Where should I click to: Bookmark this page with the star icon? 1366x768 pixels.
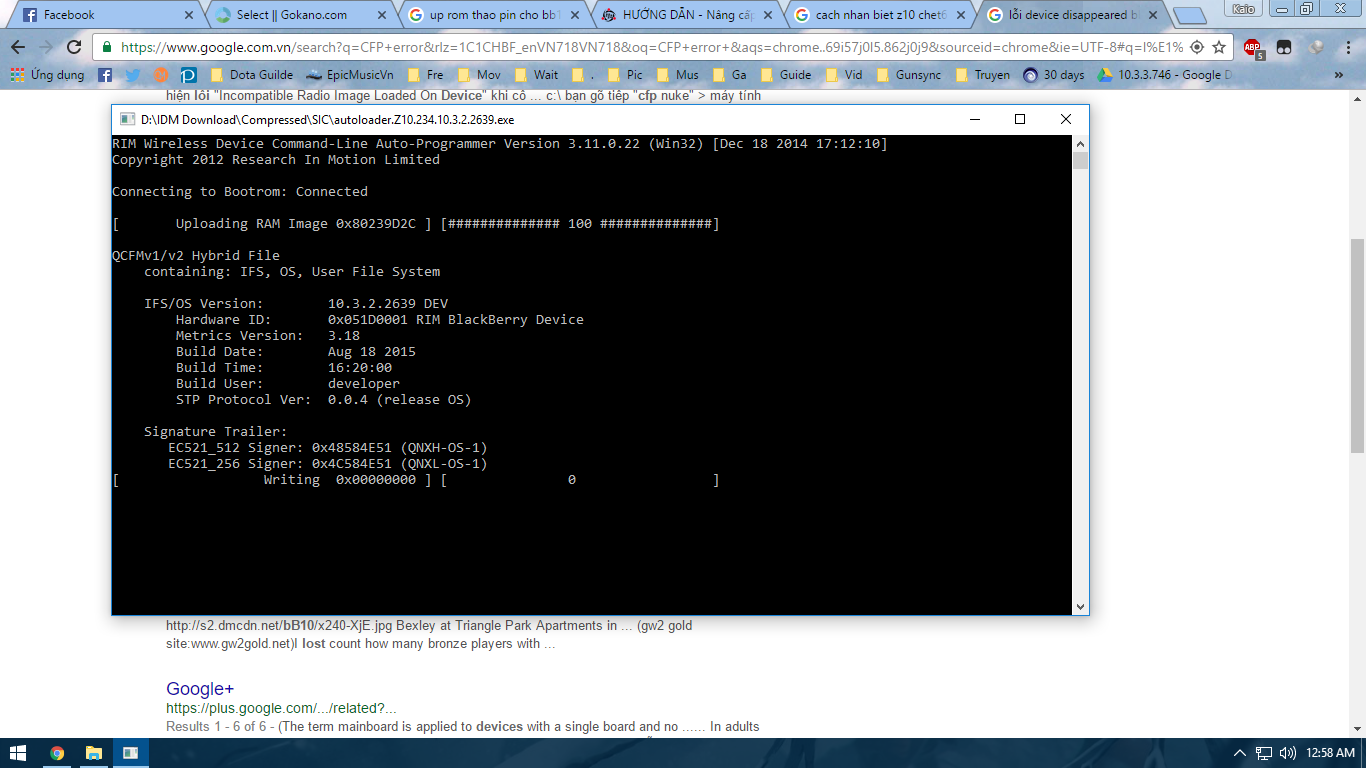tap(1219, 47)
